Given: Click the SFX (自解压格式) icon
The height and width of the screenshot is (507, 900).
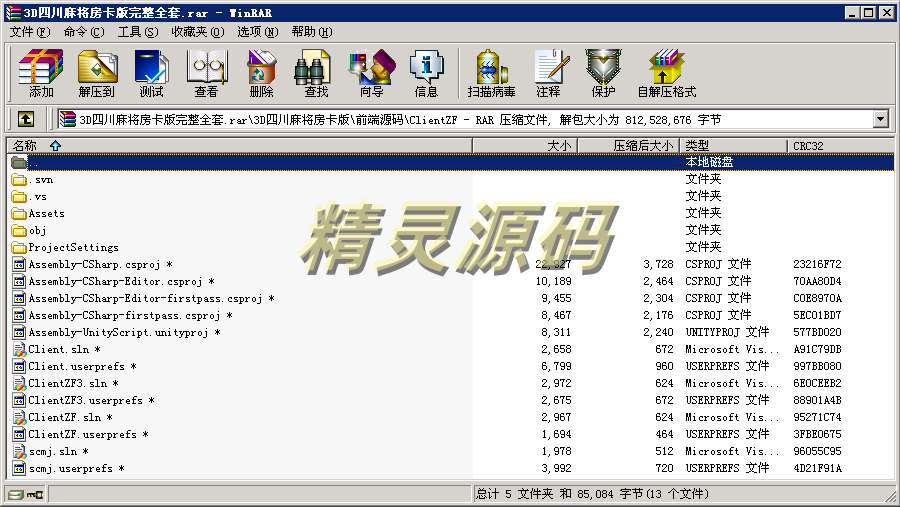Looking at the screenshot, I should click(666, 73).
